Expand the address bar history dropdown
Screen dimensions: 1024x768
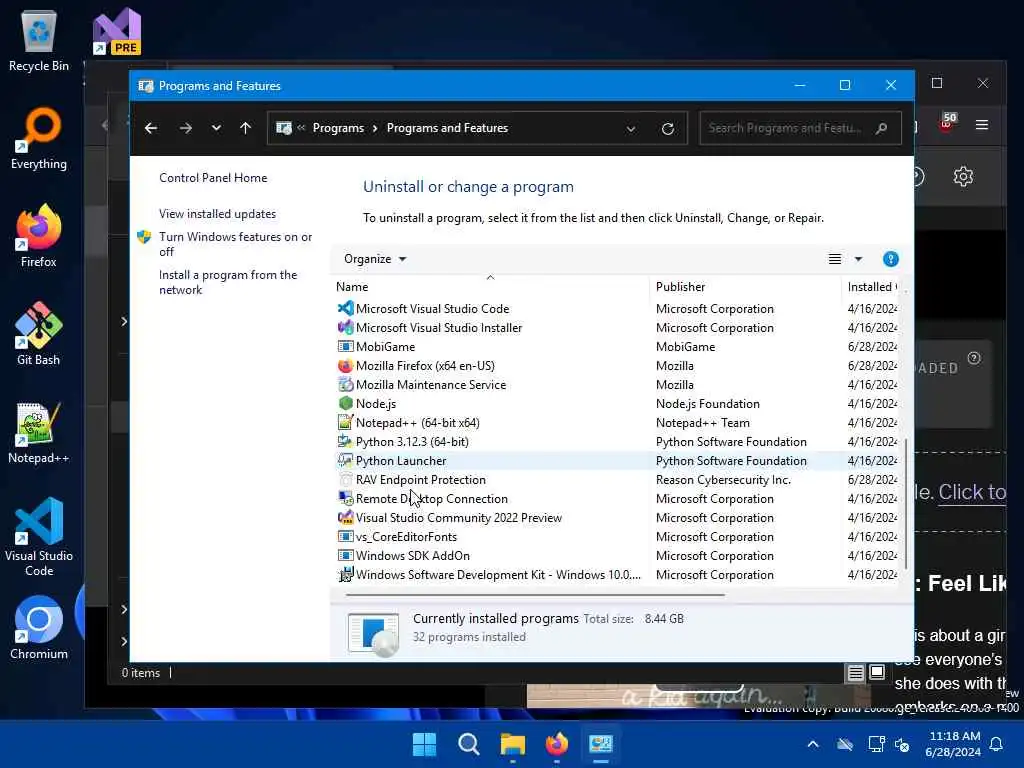pos(631,129)
